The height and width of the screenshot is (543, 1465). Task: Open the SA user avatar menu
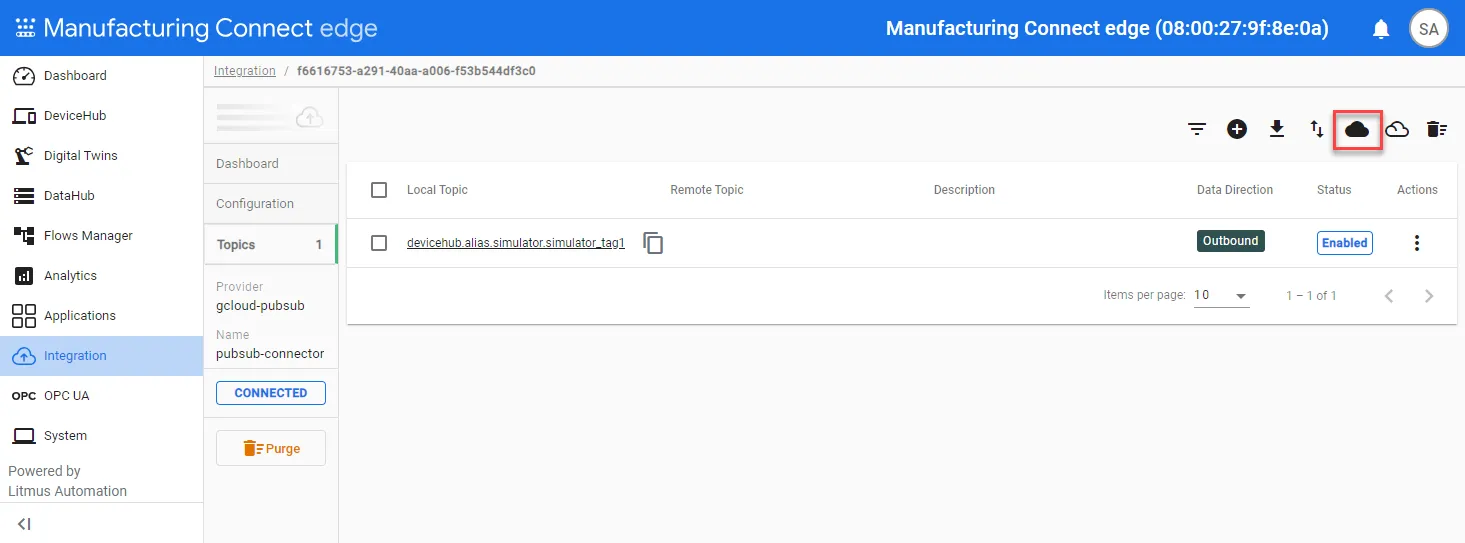point(1428,29)
